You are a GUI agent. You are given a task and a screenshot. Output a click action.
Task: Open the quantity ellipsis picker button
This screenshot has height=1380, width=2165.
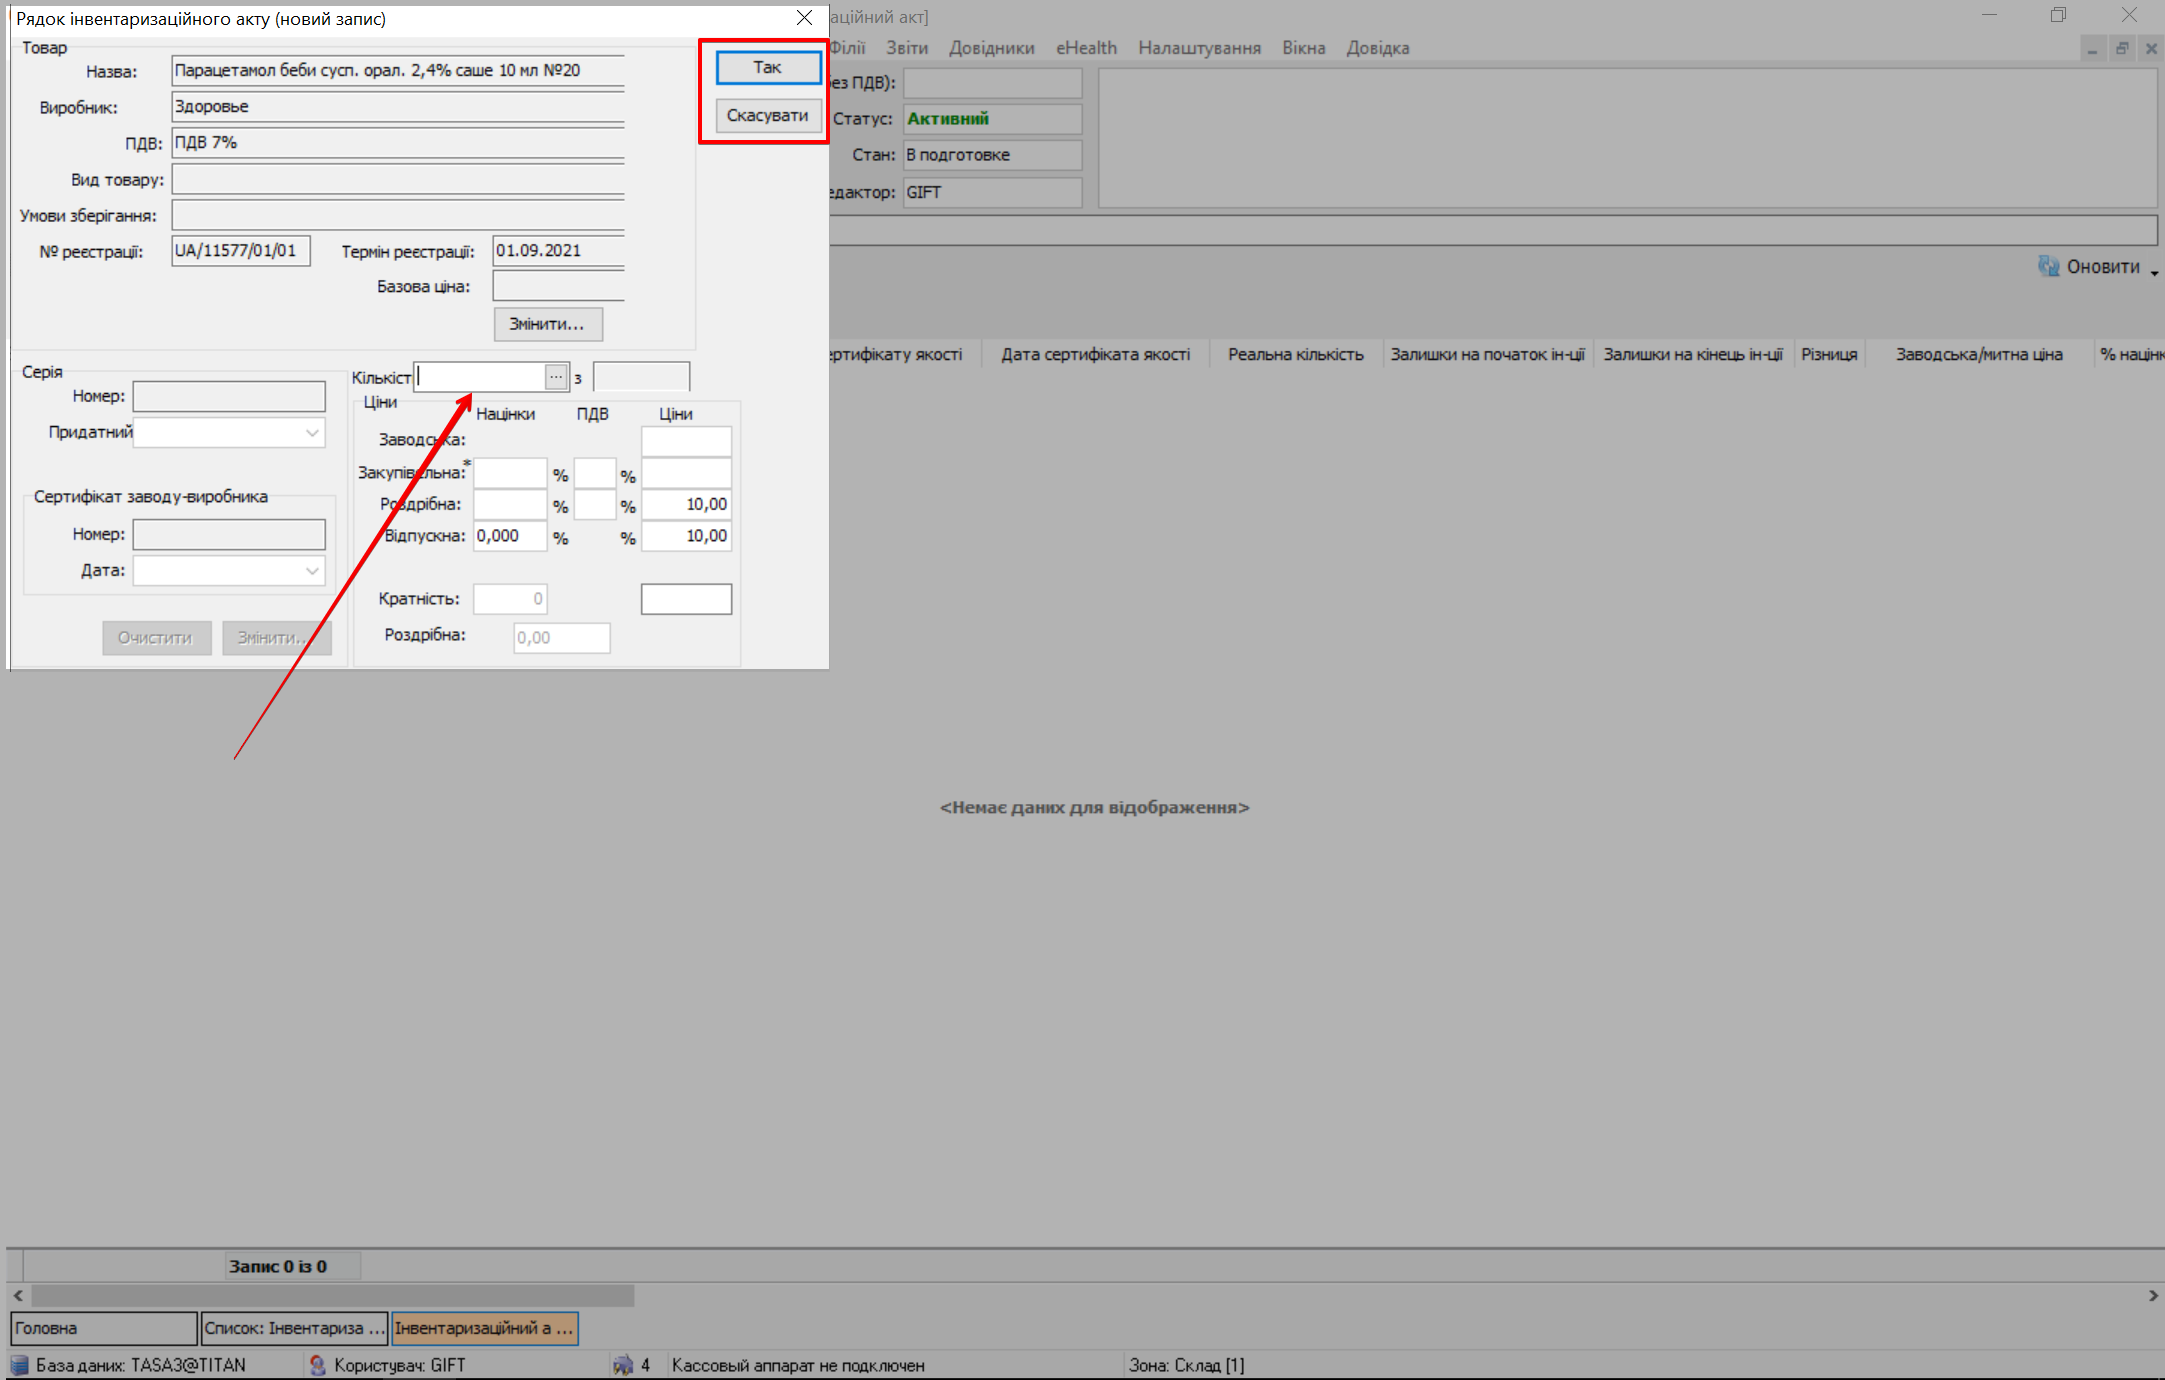(556, 377)
